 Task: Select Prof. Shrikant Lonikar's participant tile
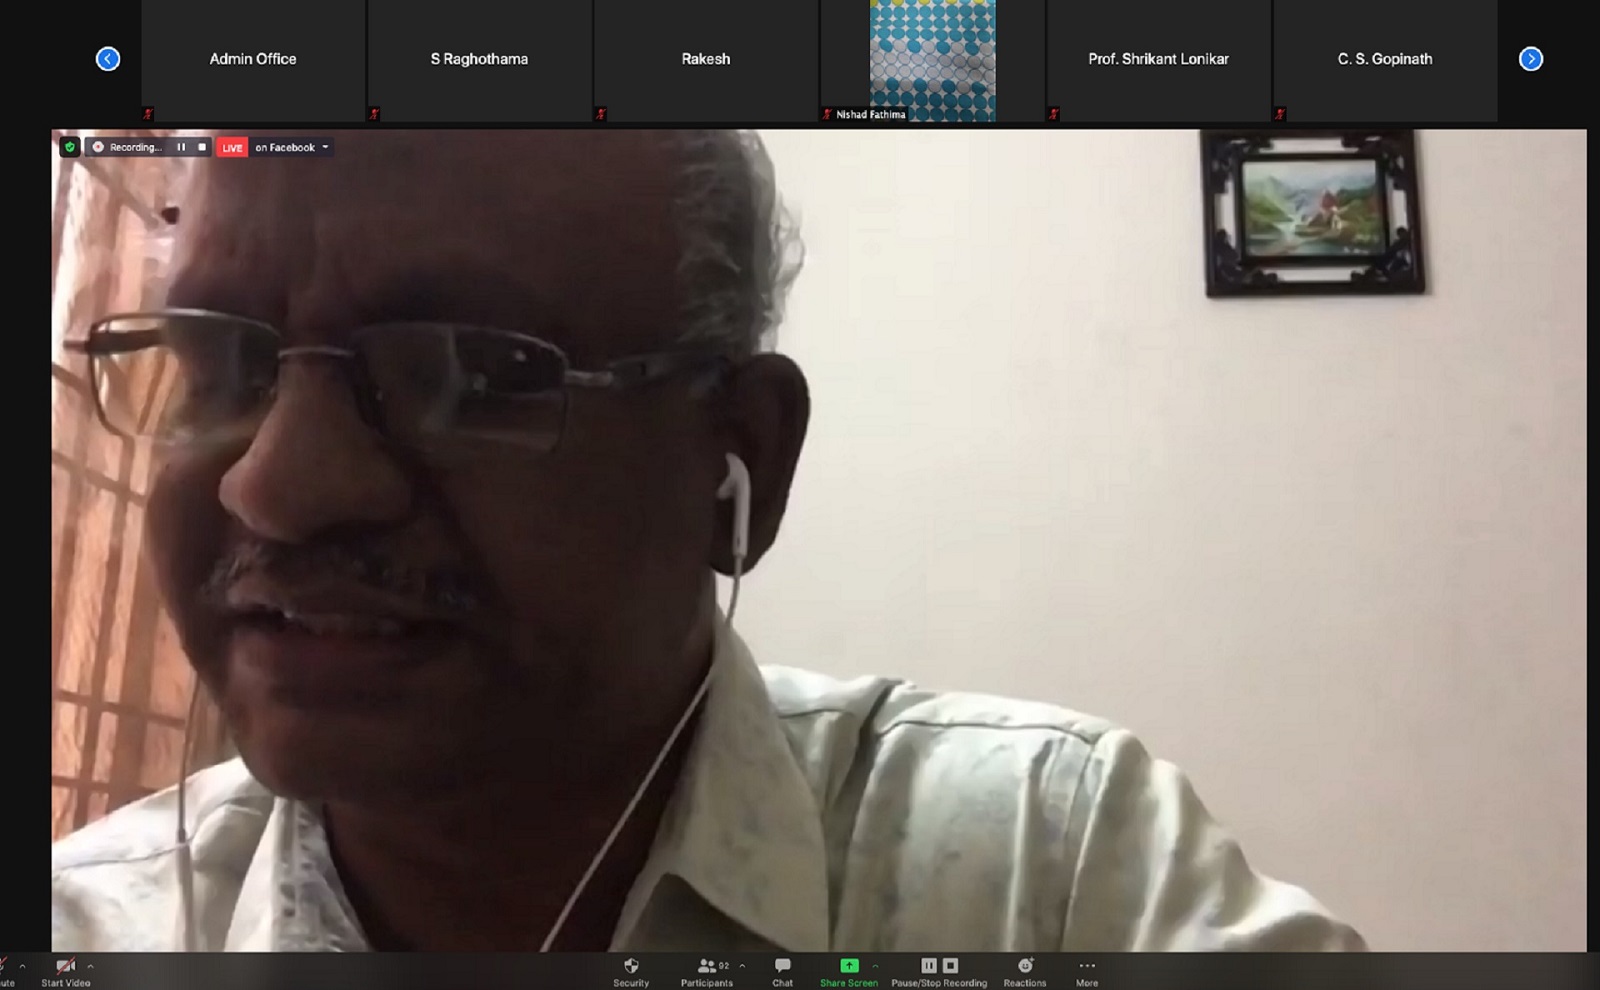click(1158, 60)
